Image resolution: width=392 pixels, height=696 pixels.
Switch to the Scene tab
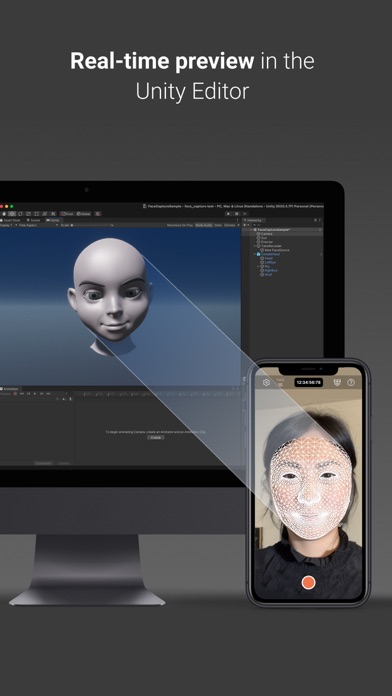(33, 220)
